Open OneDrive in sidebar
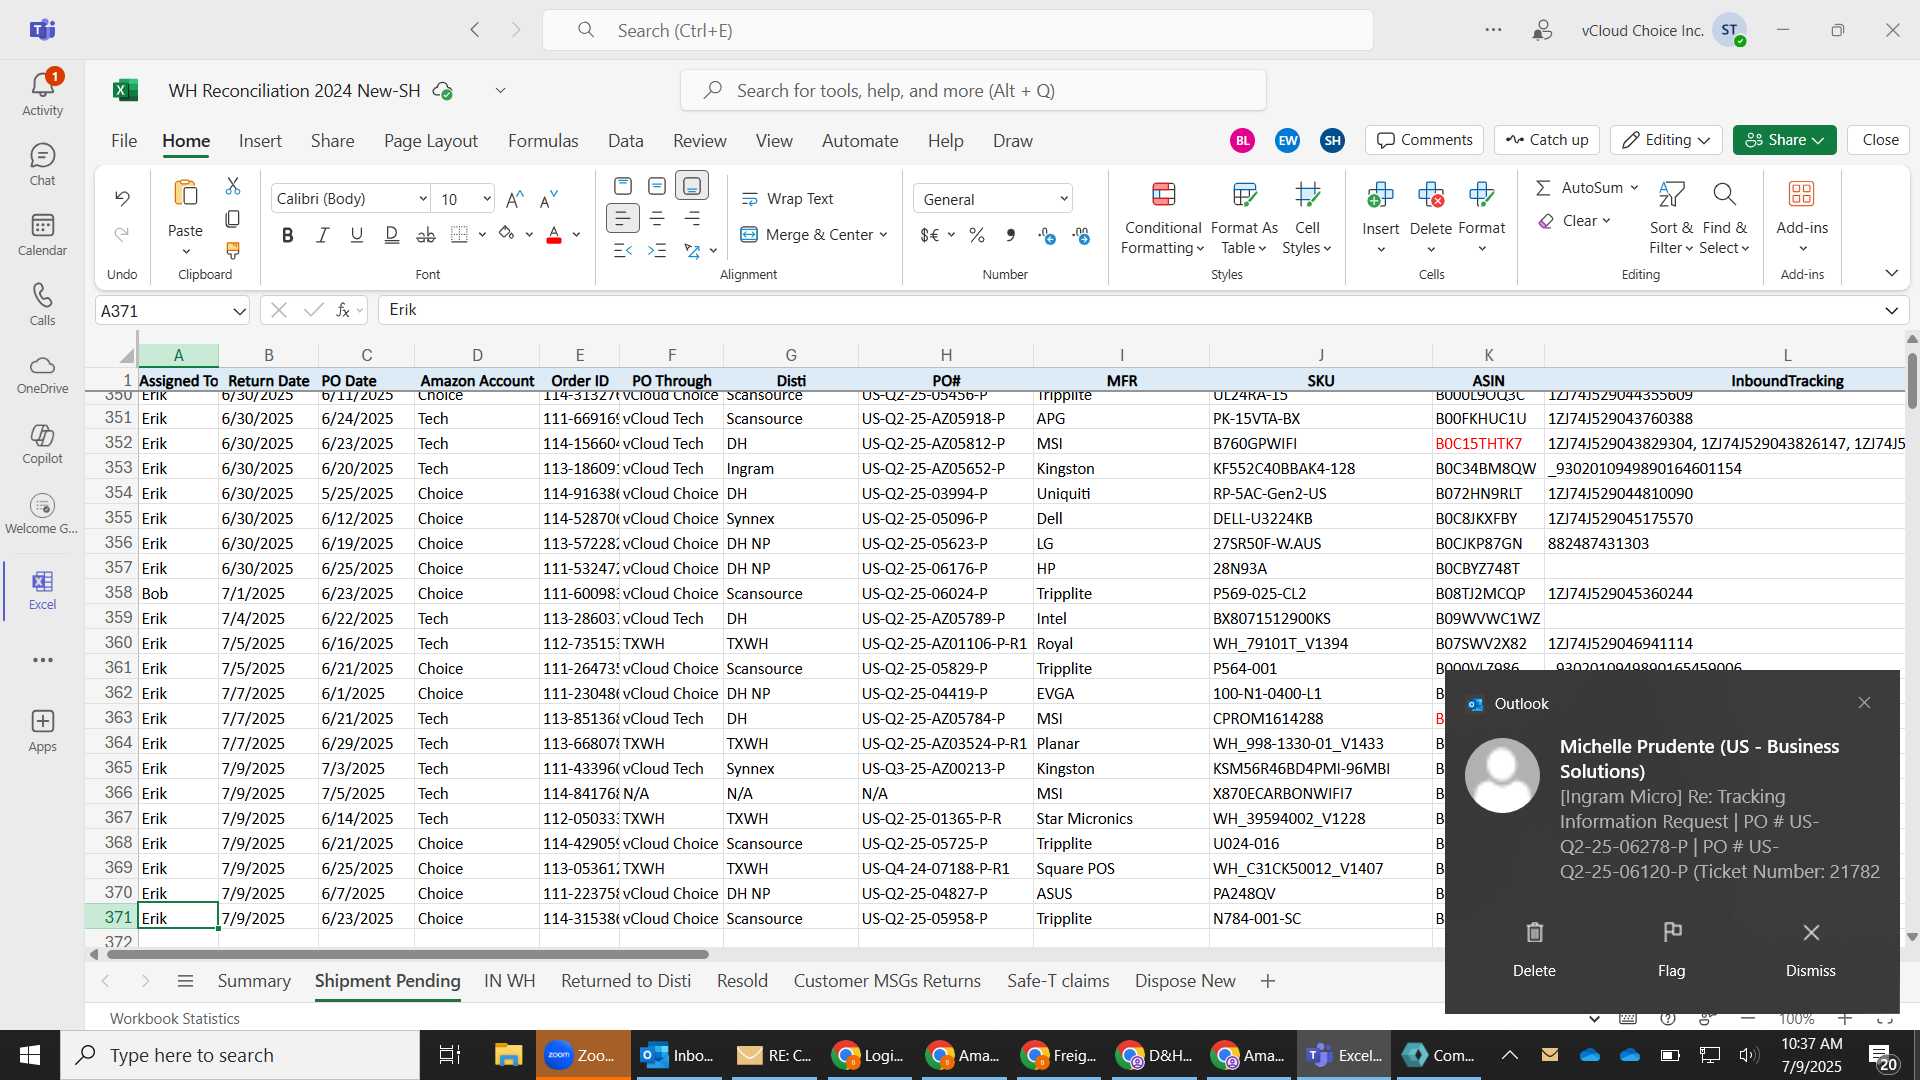This screenshot has height=1080, width=1920. (x=42, y=374)
